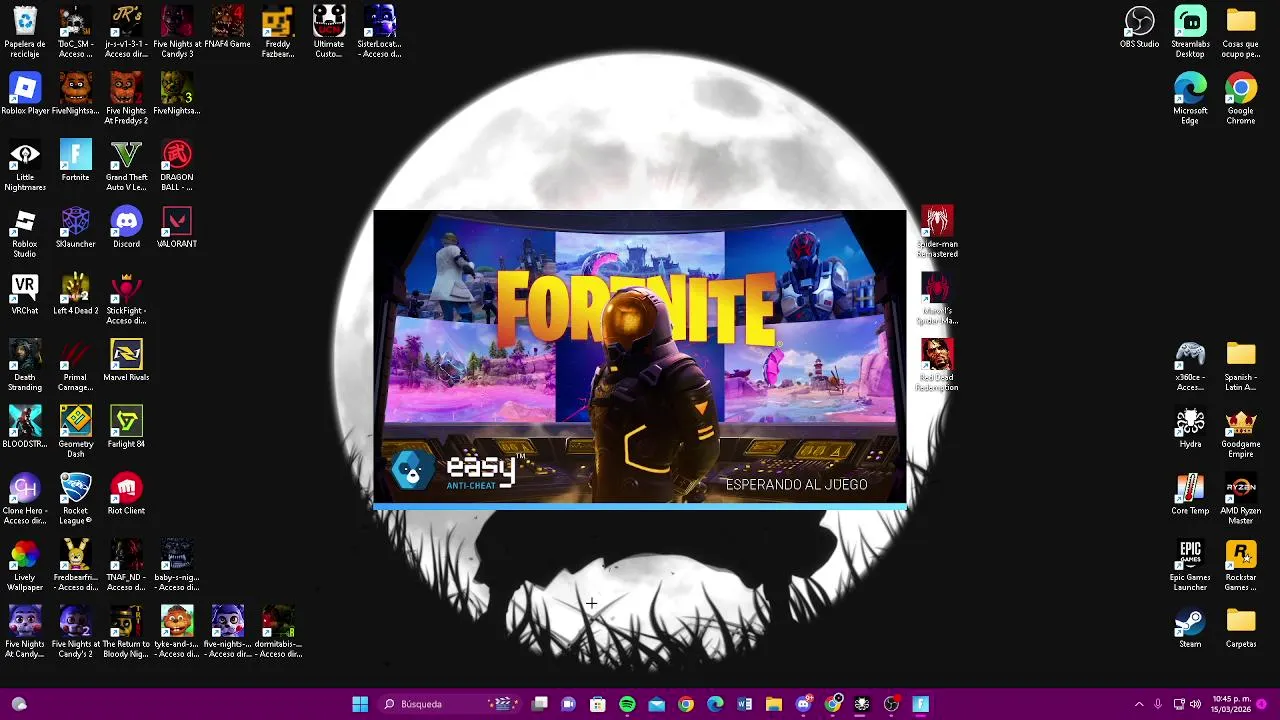This screenshot has height=720, width=1280.
Task: Select the Goodgame Empire icon
Action: pos(1241,432)
